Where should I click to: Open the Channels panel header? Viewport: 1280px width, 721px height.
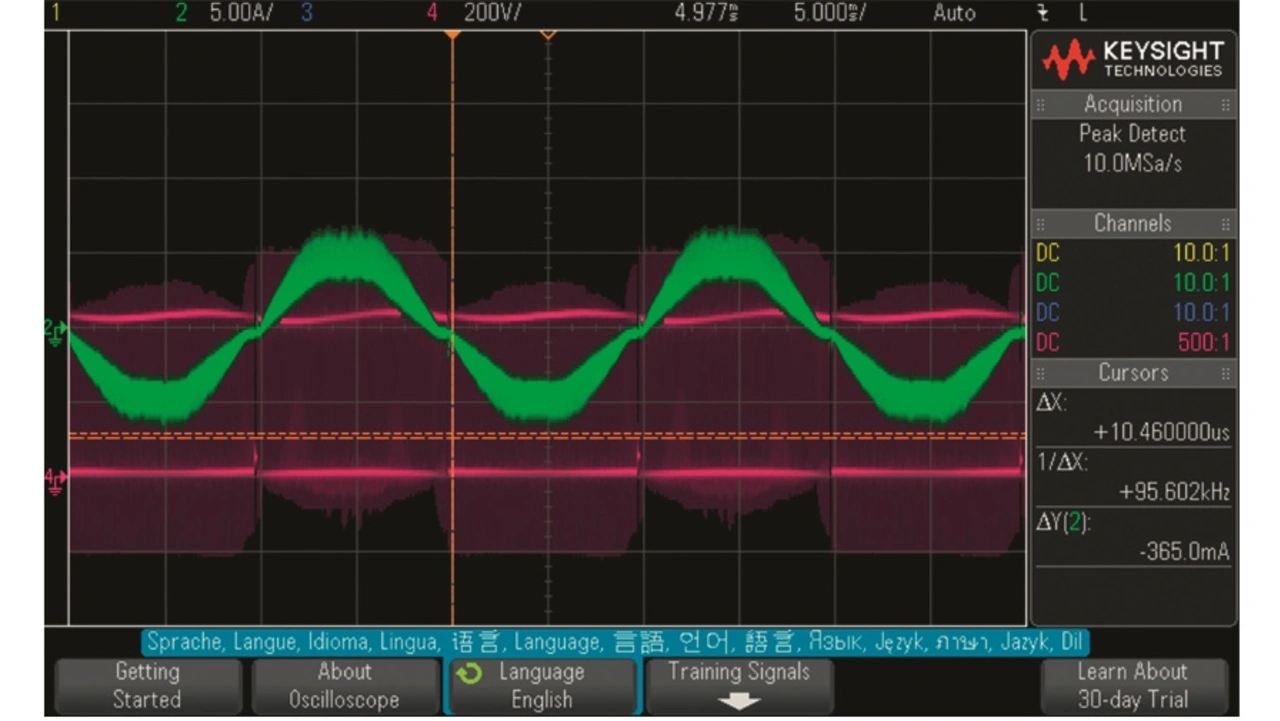(x=1133, y=223)
